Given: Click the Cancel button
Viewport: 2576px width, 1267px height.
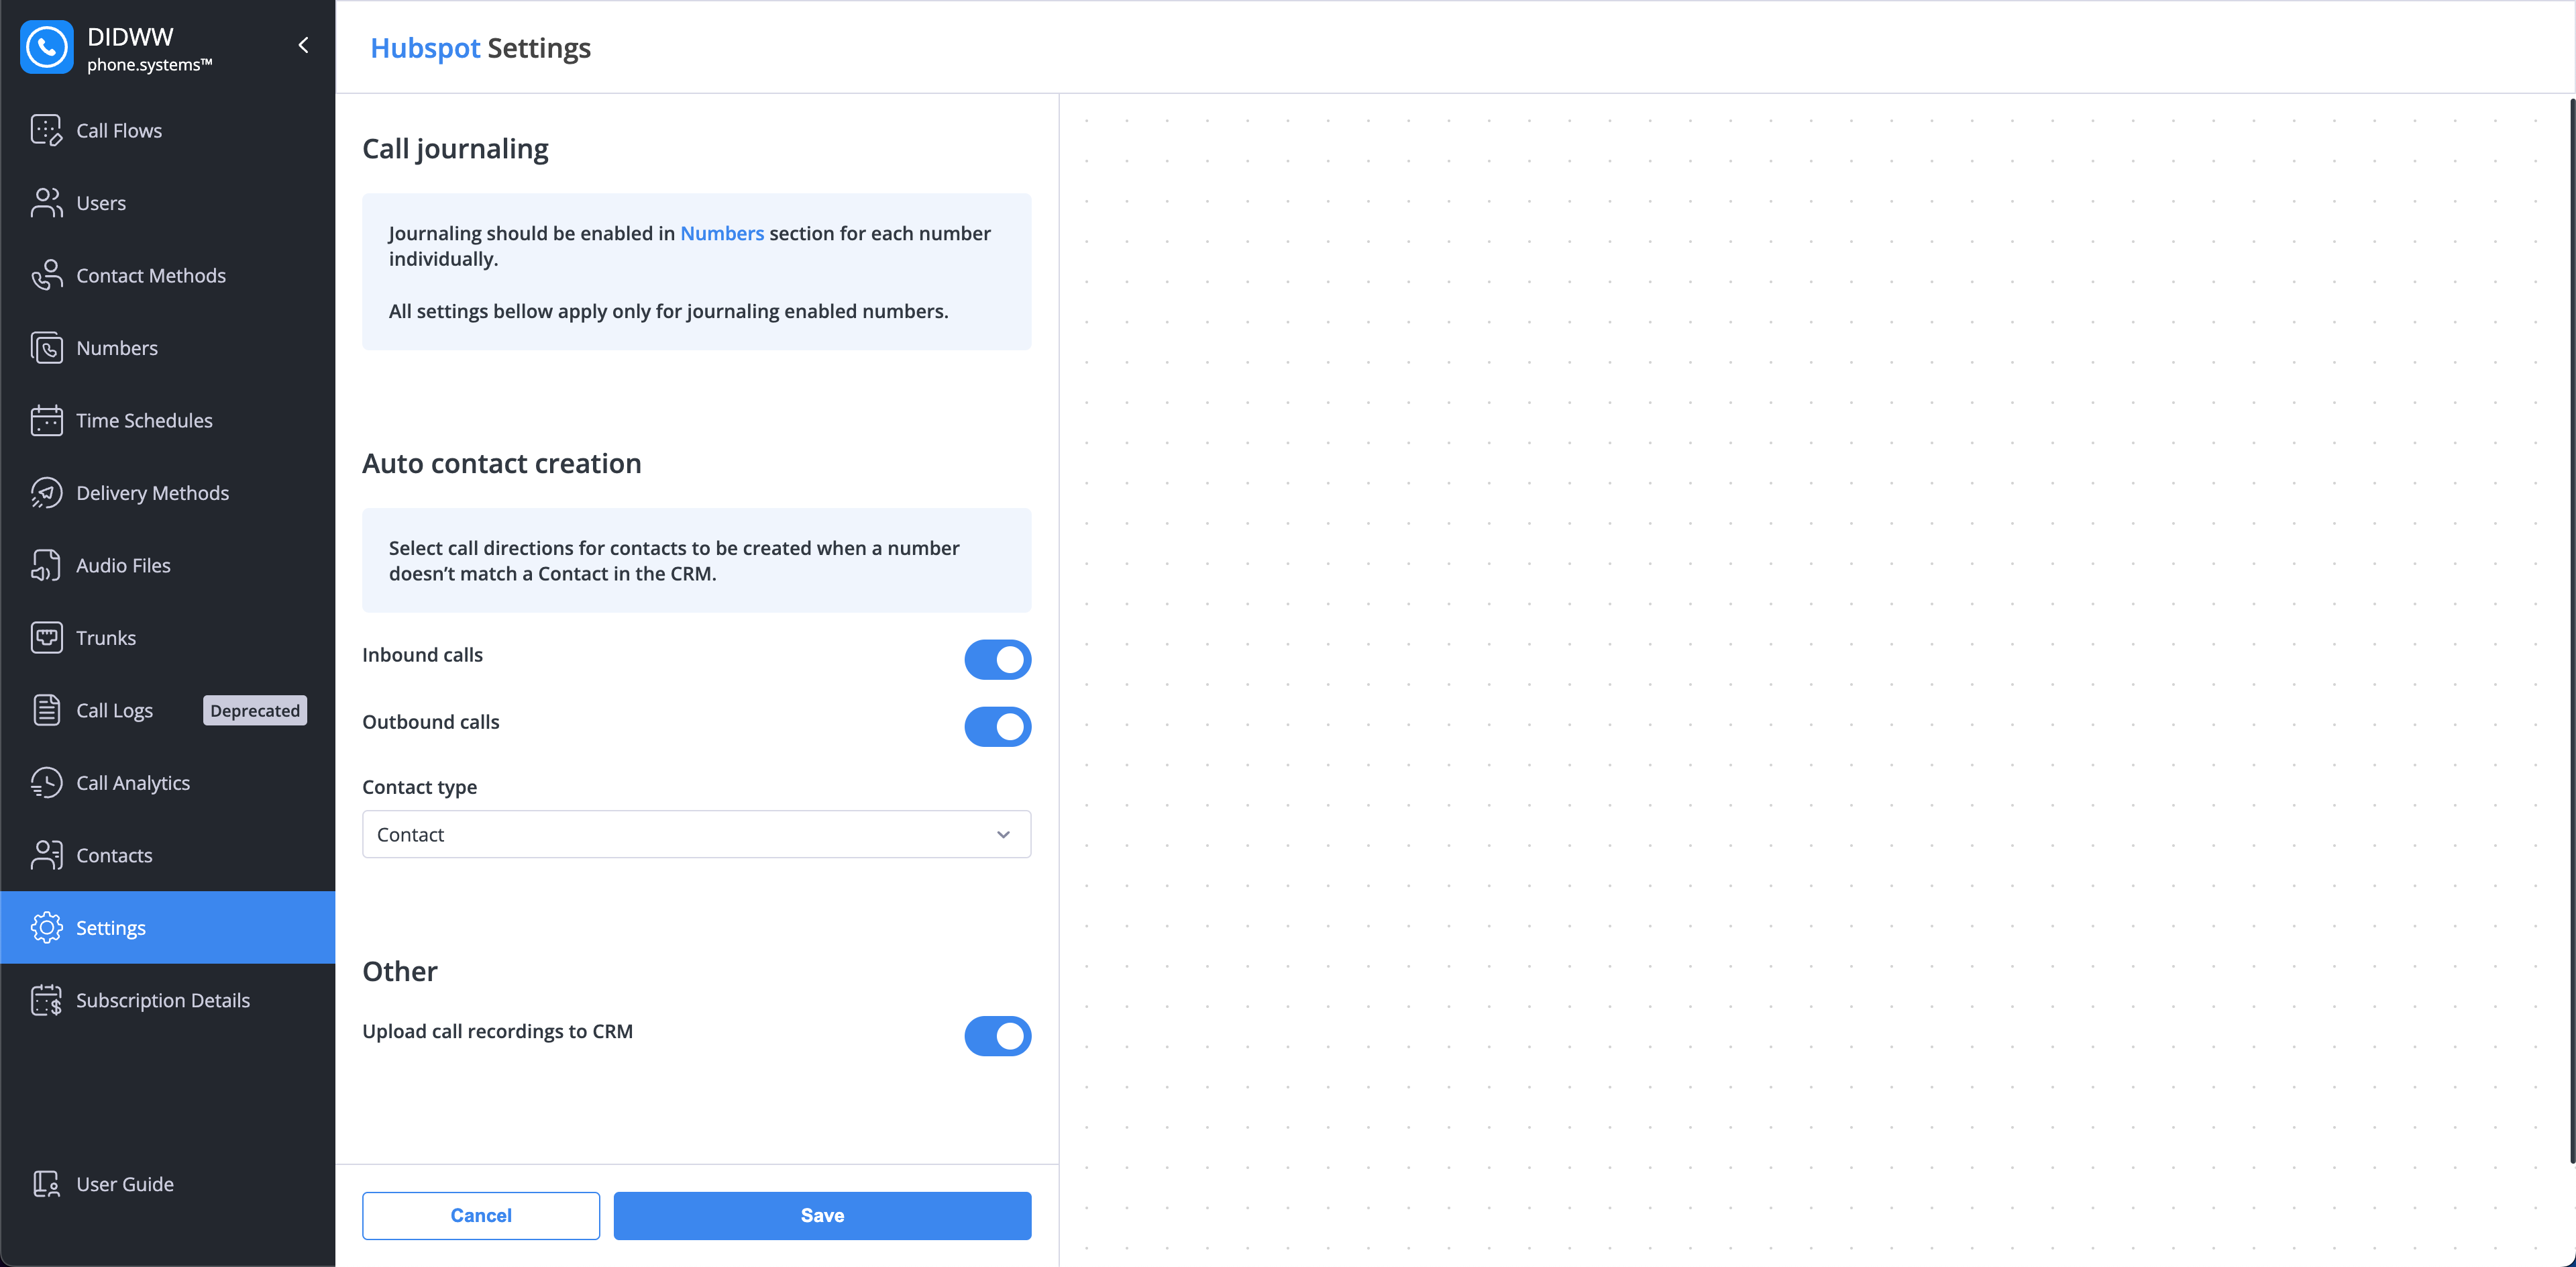Looking at the screenshot, I should (x=481, y=1216).
